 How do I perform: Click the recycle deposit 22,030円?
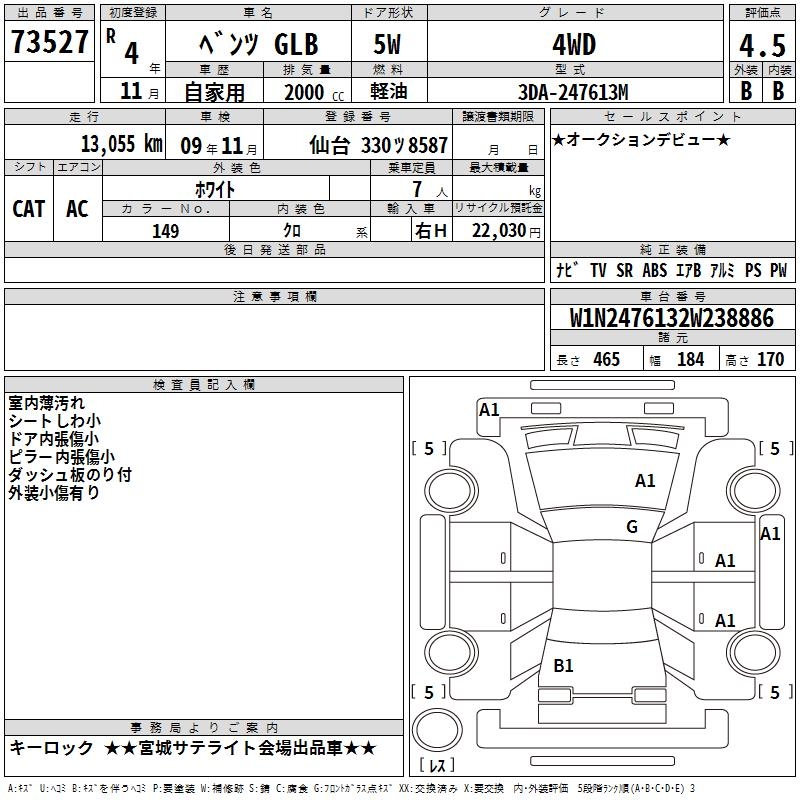[506, 231]
